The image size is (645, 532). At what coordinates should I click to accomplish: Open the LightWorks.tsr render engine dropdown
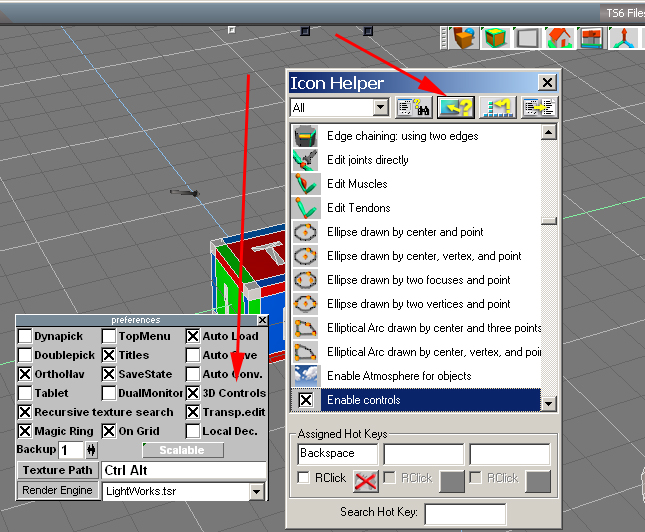pyautogui.click(x=257, y=491)
